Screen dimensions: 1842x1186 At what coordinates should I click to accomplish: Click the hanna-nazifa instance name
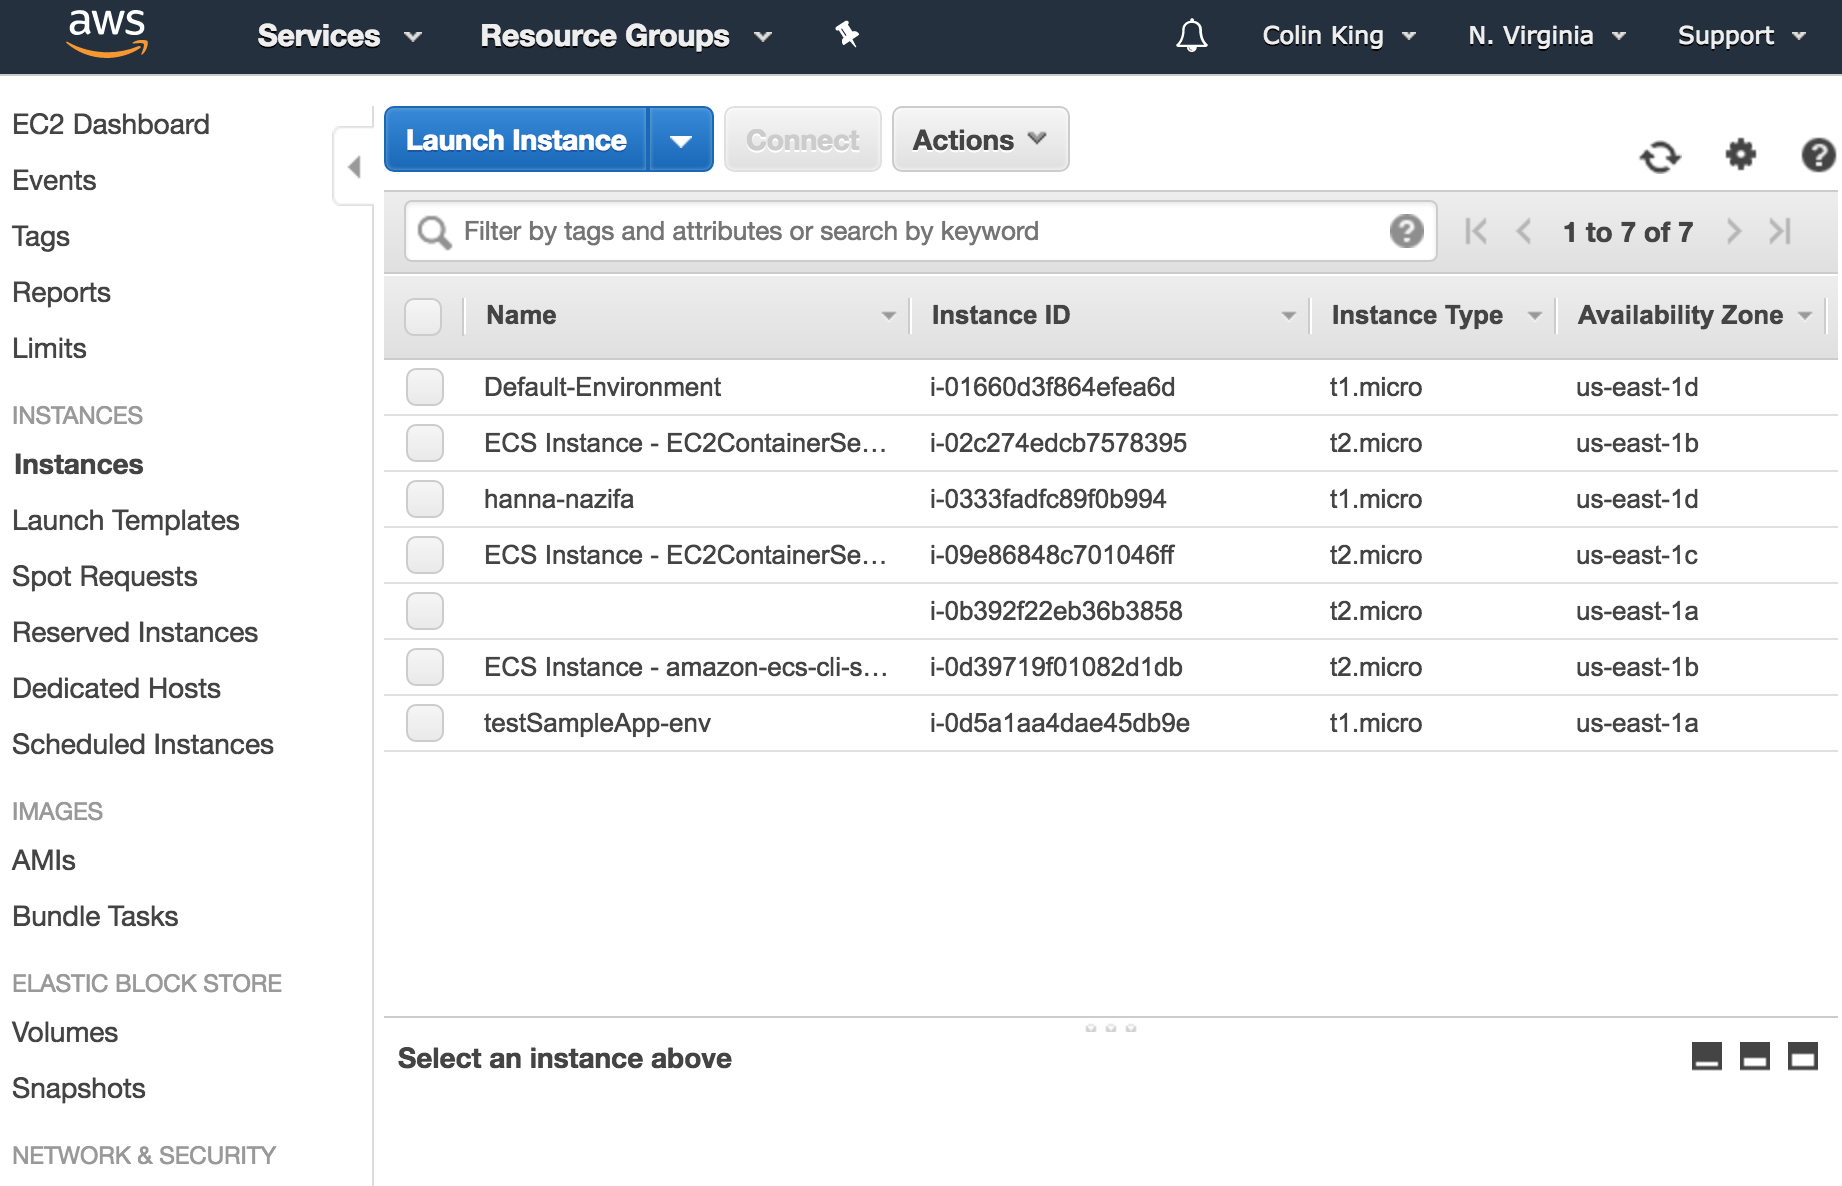tap(559, 499)
